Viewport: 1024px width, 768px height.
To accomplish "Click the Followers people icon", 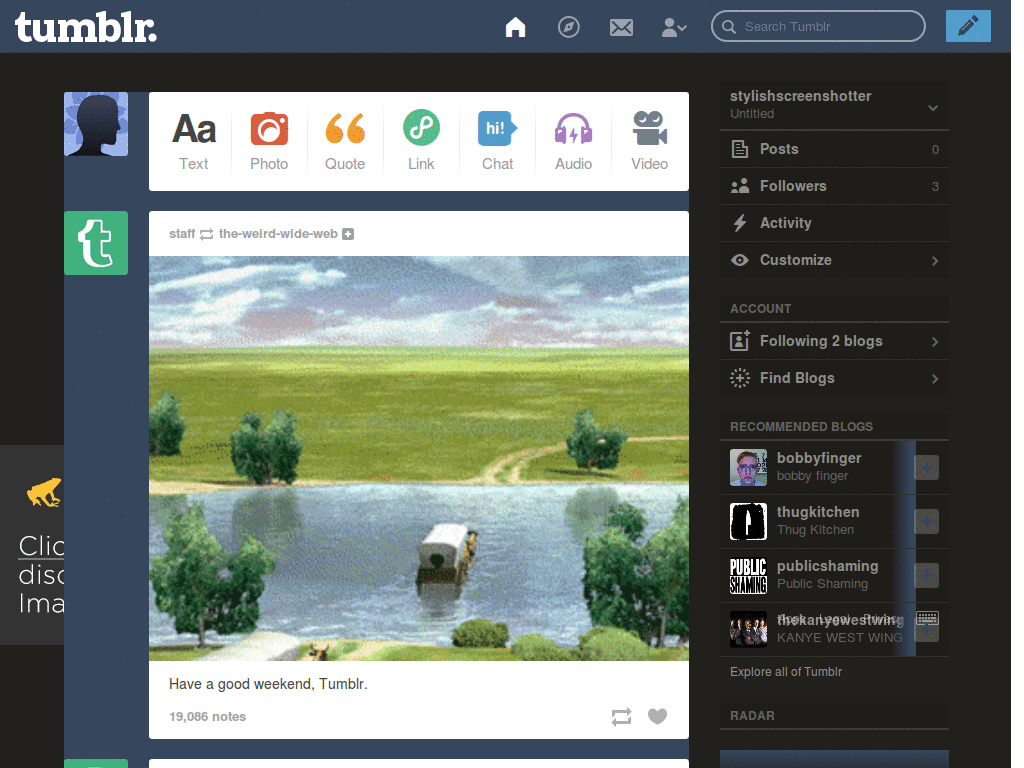I will [739, 186].
